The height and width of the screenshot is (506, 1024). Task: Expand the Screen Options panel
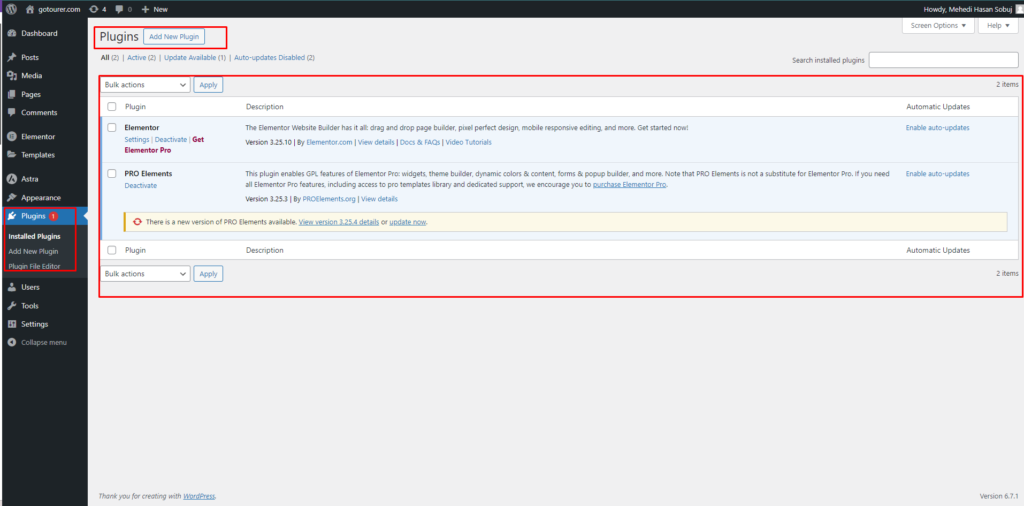938,25
